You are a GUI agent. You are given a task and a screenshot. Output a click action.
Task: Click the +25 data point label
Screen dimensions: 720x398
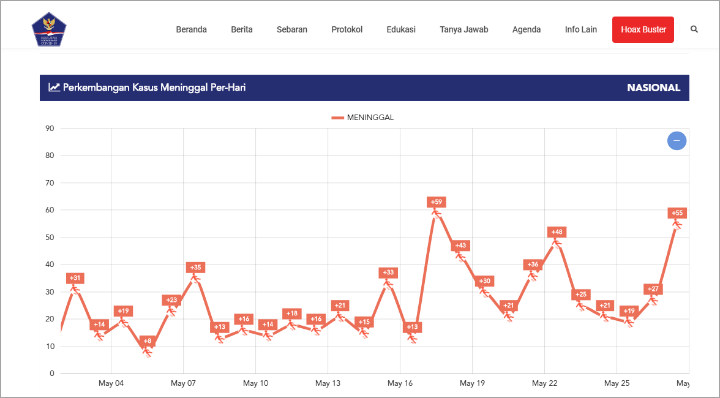coord(581,295)
